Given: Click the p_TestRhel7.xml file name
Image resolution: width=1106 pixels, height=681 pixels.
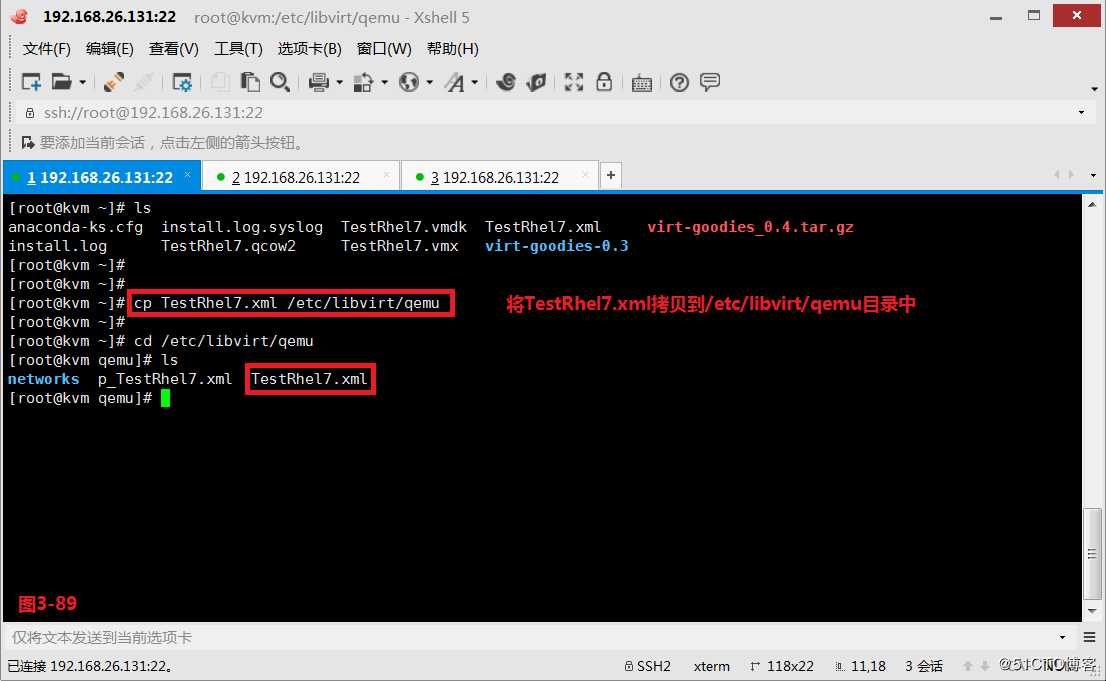Looking at the screenshot, I should click(165, 380).
